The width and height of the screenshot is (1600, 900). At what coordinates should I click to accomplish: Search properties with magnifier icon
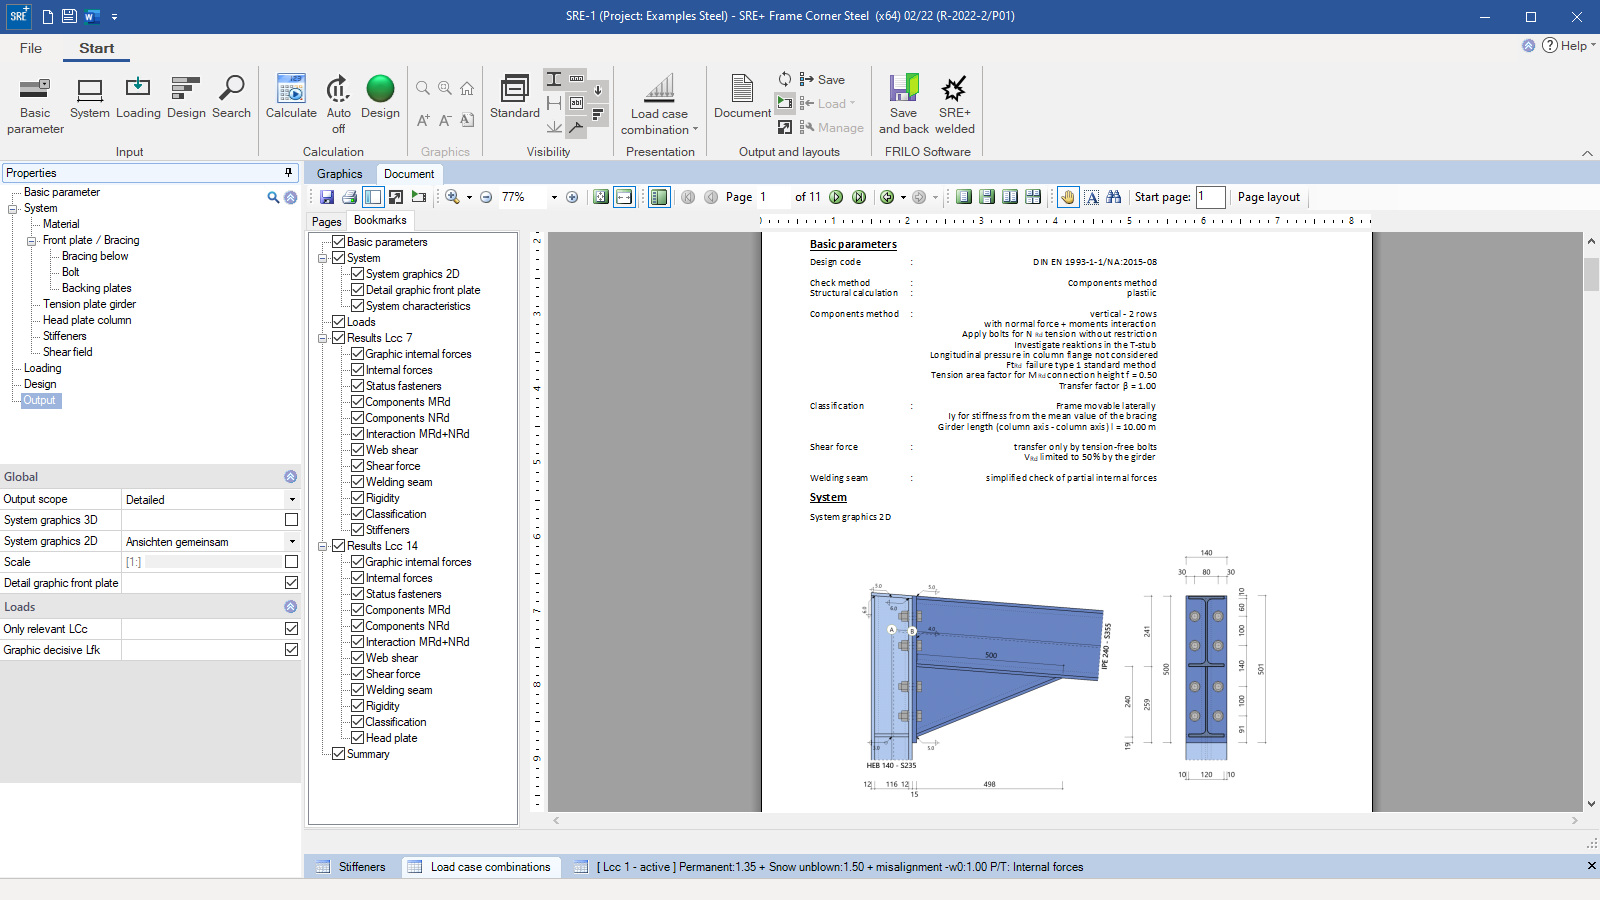click(273, 198)
